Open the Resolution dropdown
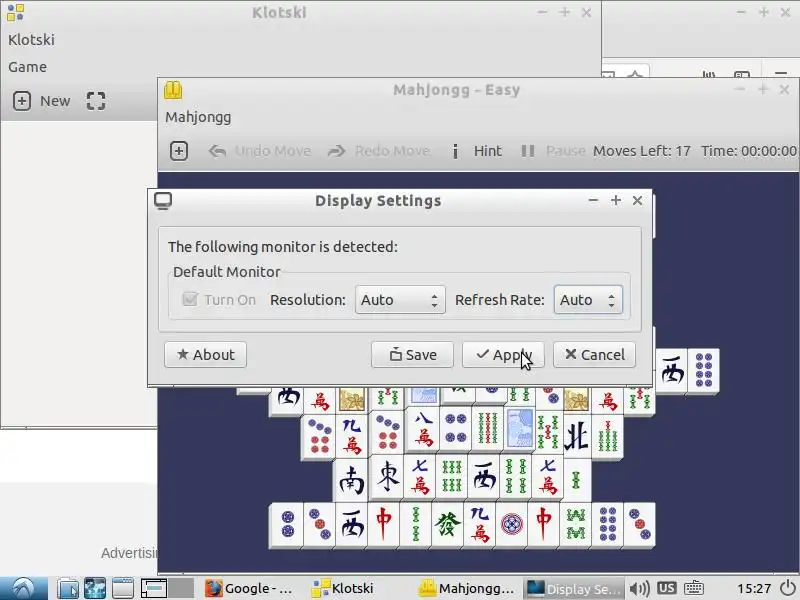 coord(400,299)
